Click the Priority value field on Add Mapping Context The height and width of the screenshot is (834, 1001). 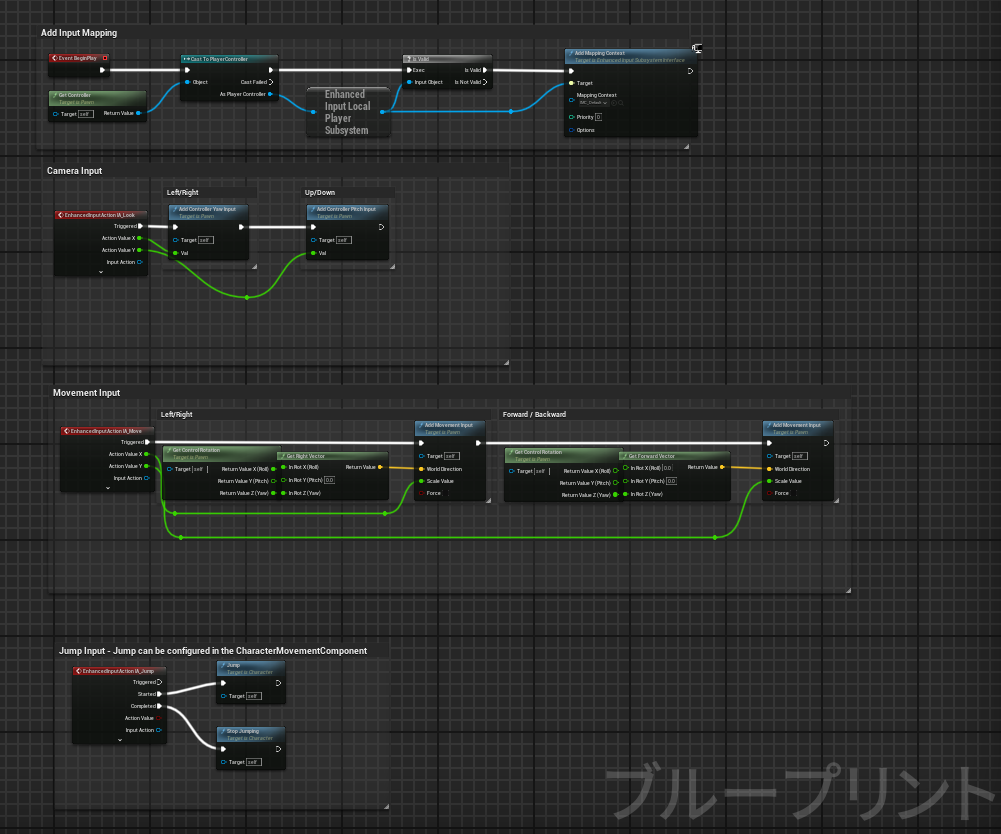(599, 117)
